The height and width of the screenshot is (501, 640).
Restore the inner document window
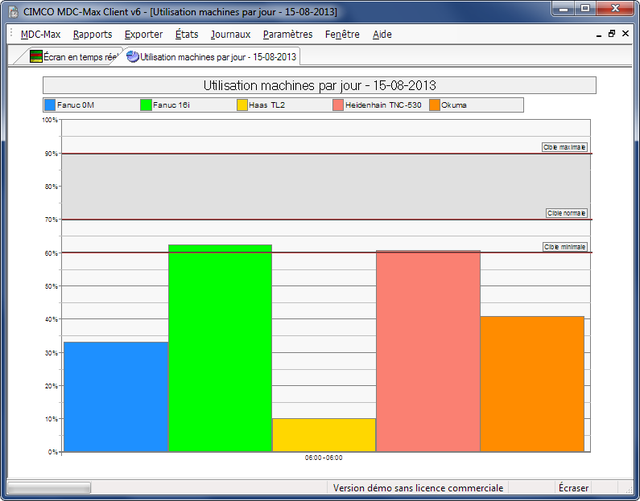point(611,34)
